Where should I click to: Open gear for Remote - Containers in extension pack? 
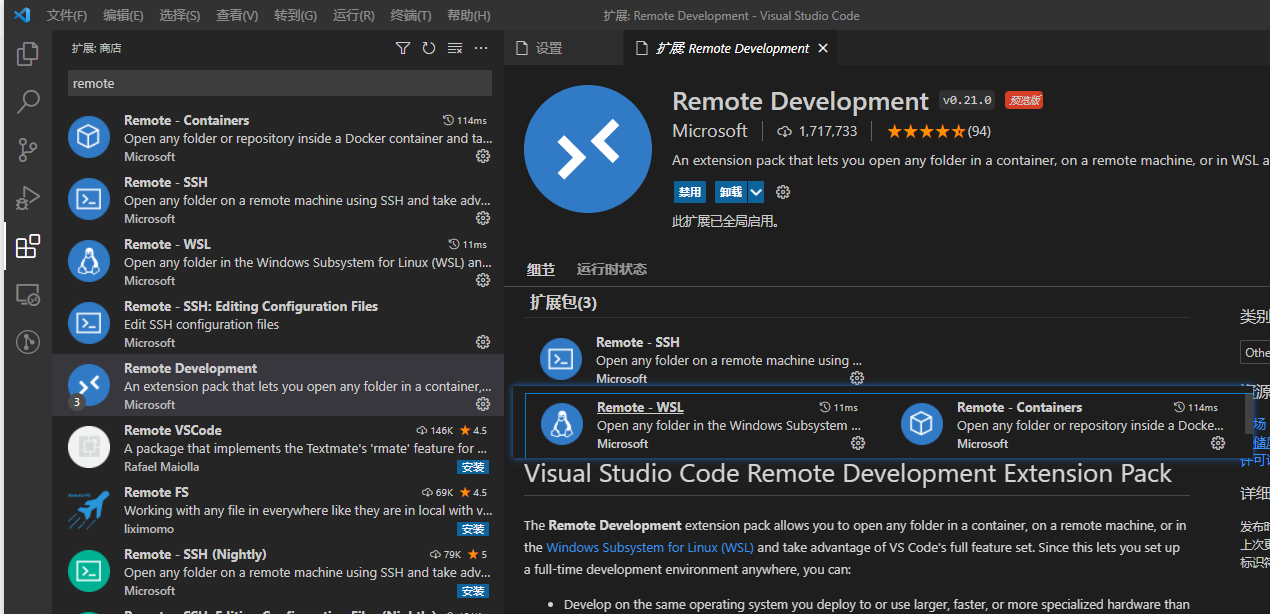[1217, 443]
